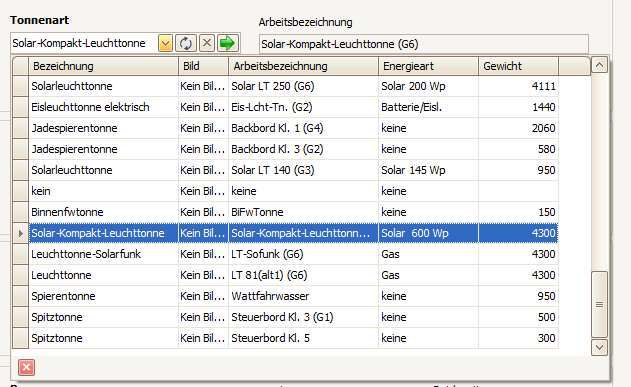This screenshot has width=631, height=387.
Task: Click the Solar 600 Wp cell
Action: pyautogui.click(x=429, y=233)
